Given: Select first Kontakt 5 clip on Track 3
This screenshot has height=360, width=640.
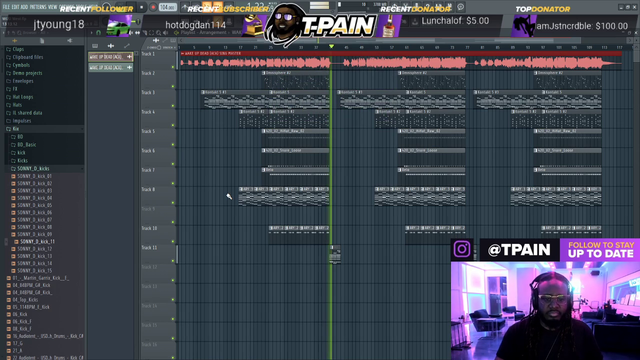Looking at the screenshot, I should 235,99.
